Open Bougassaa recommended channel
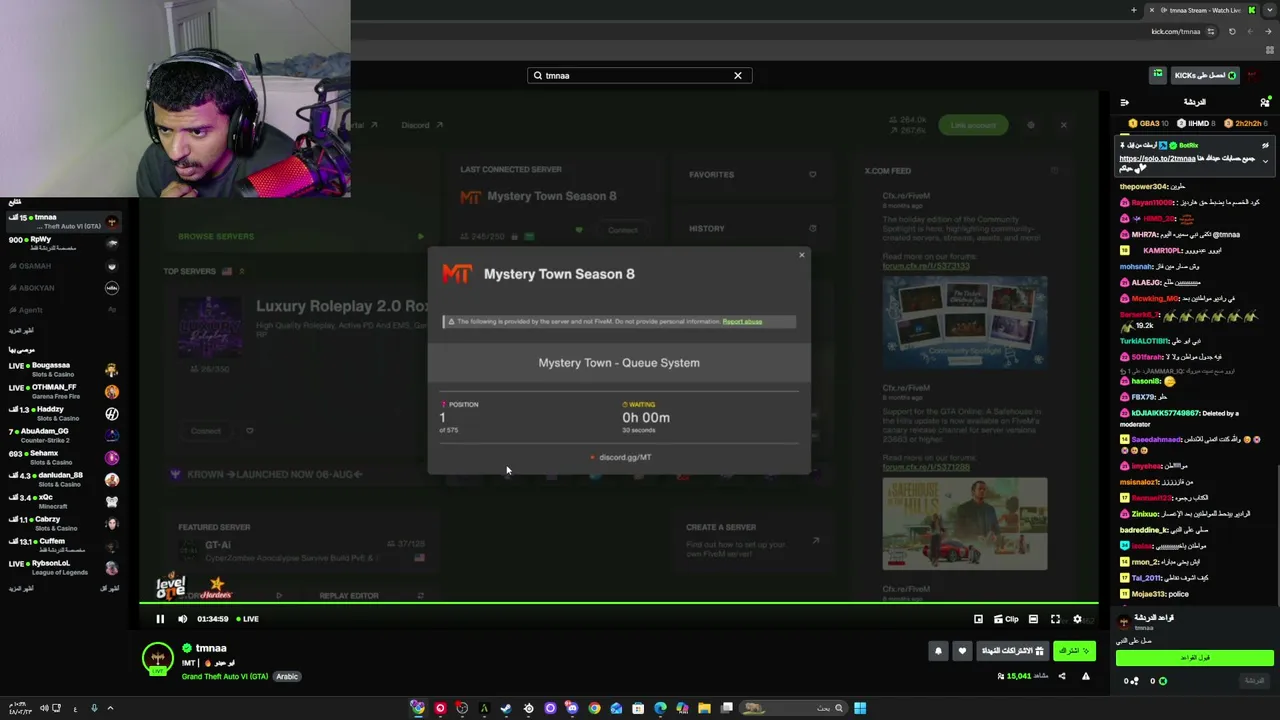Image resolution: width=1280 pixels, height=720 pixels. 62,370
